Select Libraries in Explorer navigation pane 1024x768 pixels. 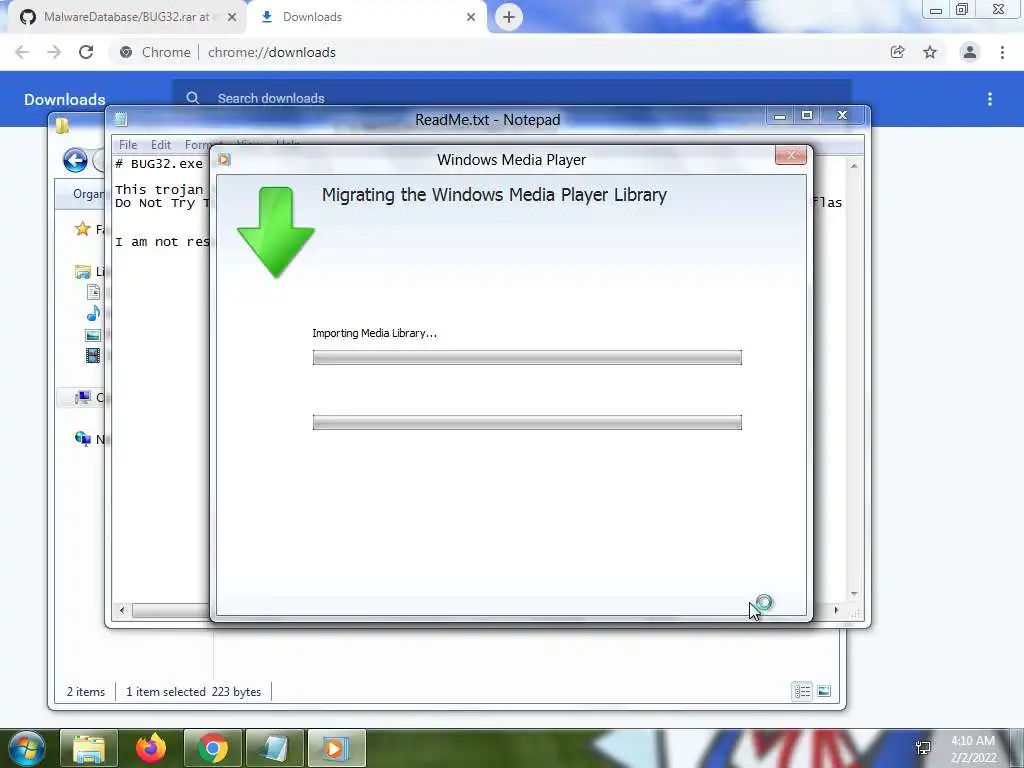point(84,272)
